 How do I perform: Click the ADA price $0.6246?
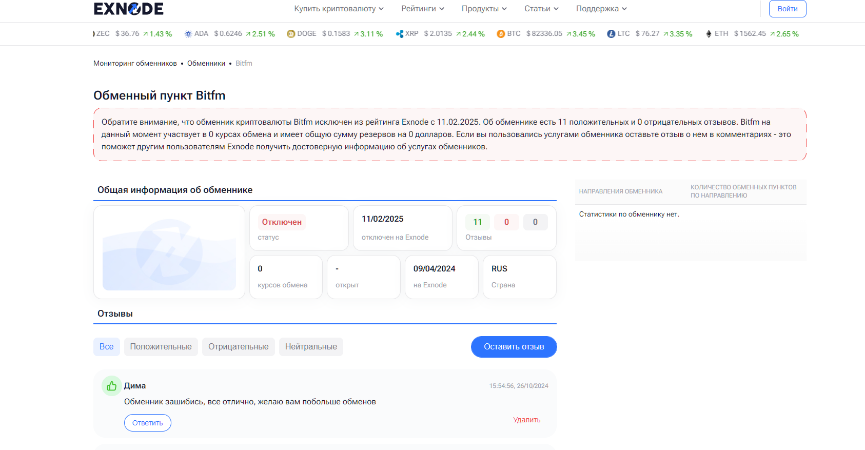228,34
